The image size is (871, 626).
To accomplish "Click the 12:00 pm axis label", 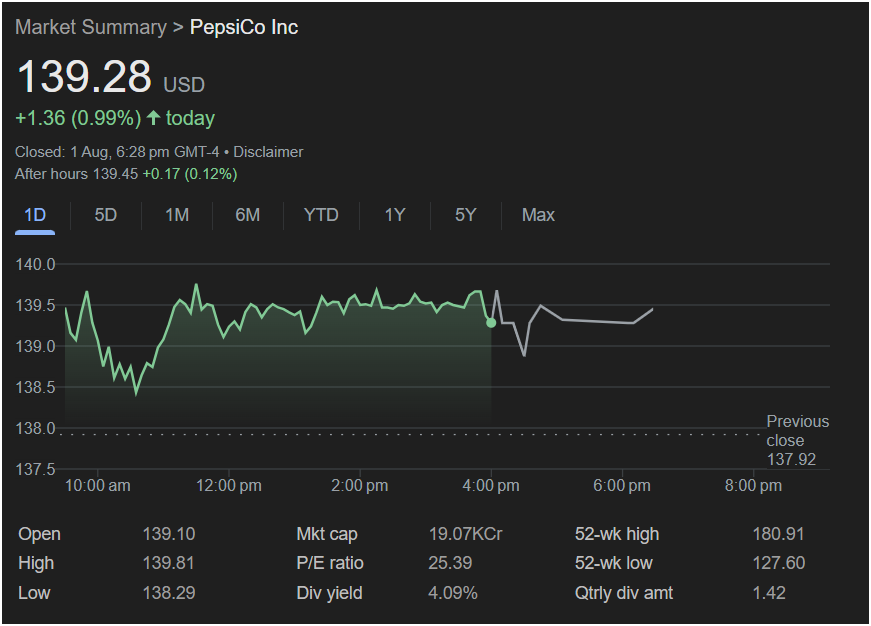I will coord(229,486).
